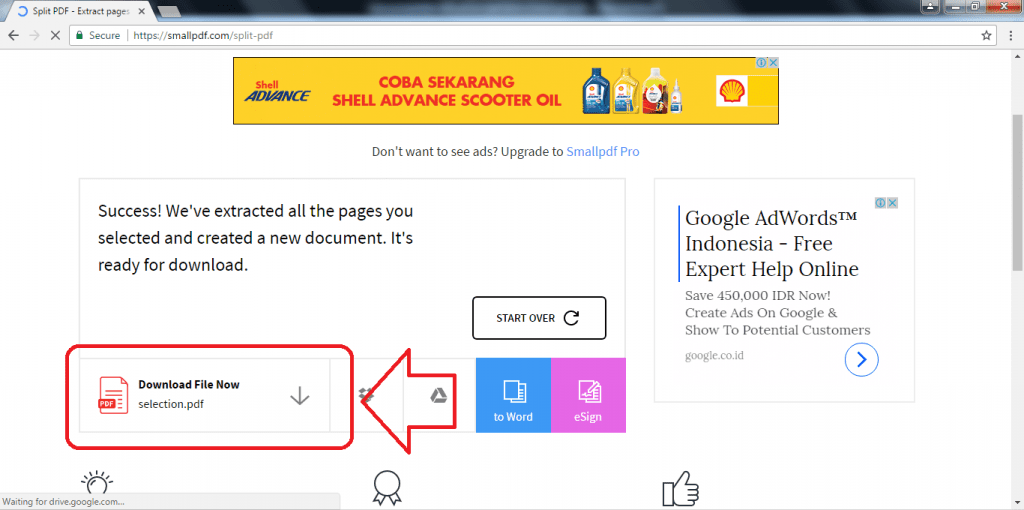Image resolution: width=1024 pixels, height=510 pixels.
Task: Click the blue arrow in AdWords ad
Action: 861,359
